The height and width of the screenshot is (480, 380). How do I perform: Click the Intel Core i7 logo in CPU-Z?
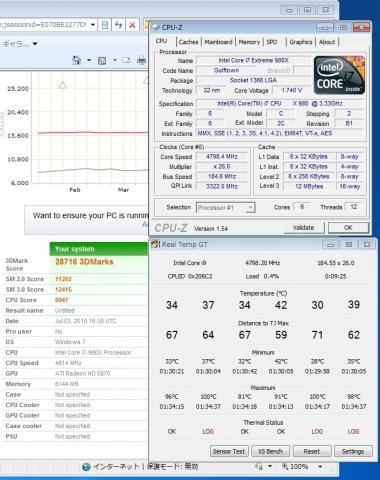click(339, 75)
